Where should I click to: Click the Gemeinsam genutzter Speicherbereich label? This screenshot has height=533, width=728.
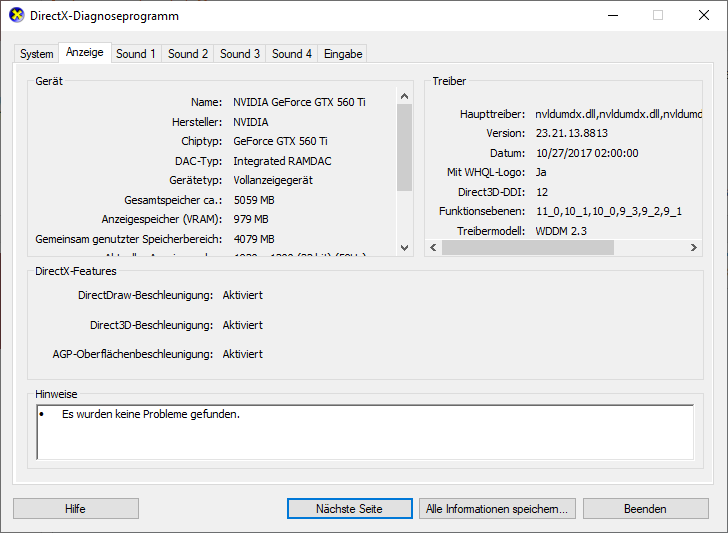point(129,239)
